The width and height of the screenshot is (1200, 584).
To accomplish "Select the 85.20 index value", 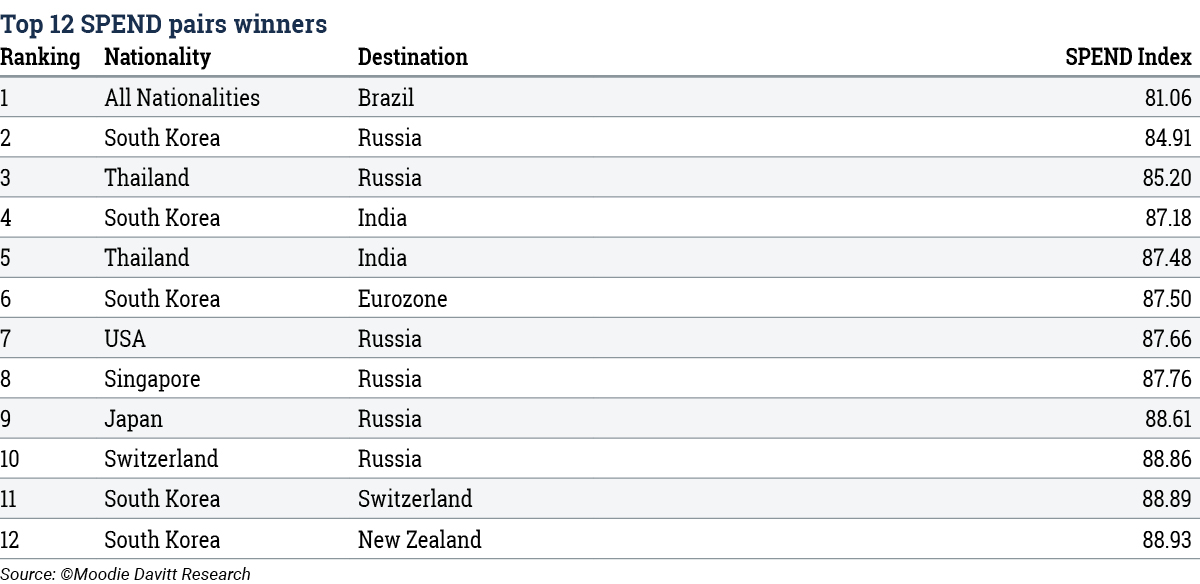I will (1167, 178).
